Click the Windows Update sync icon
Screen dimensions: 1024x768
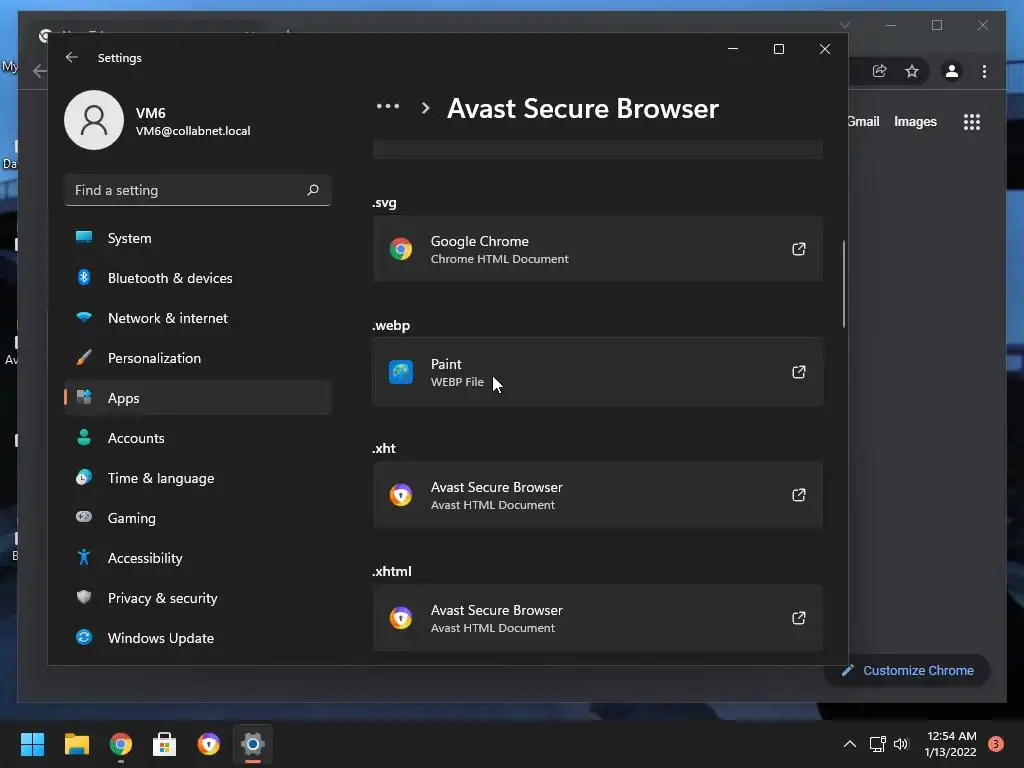pos(84,637)
